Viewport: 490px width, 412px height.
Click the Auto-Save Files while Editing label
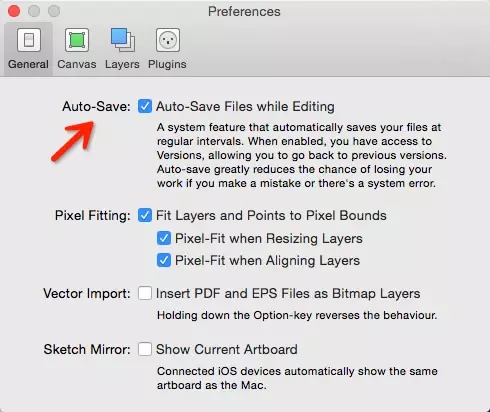point(245,107)
